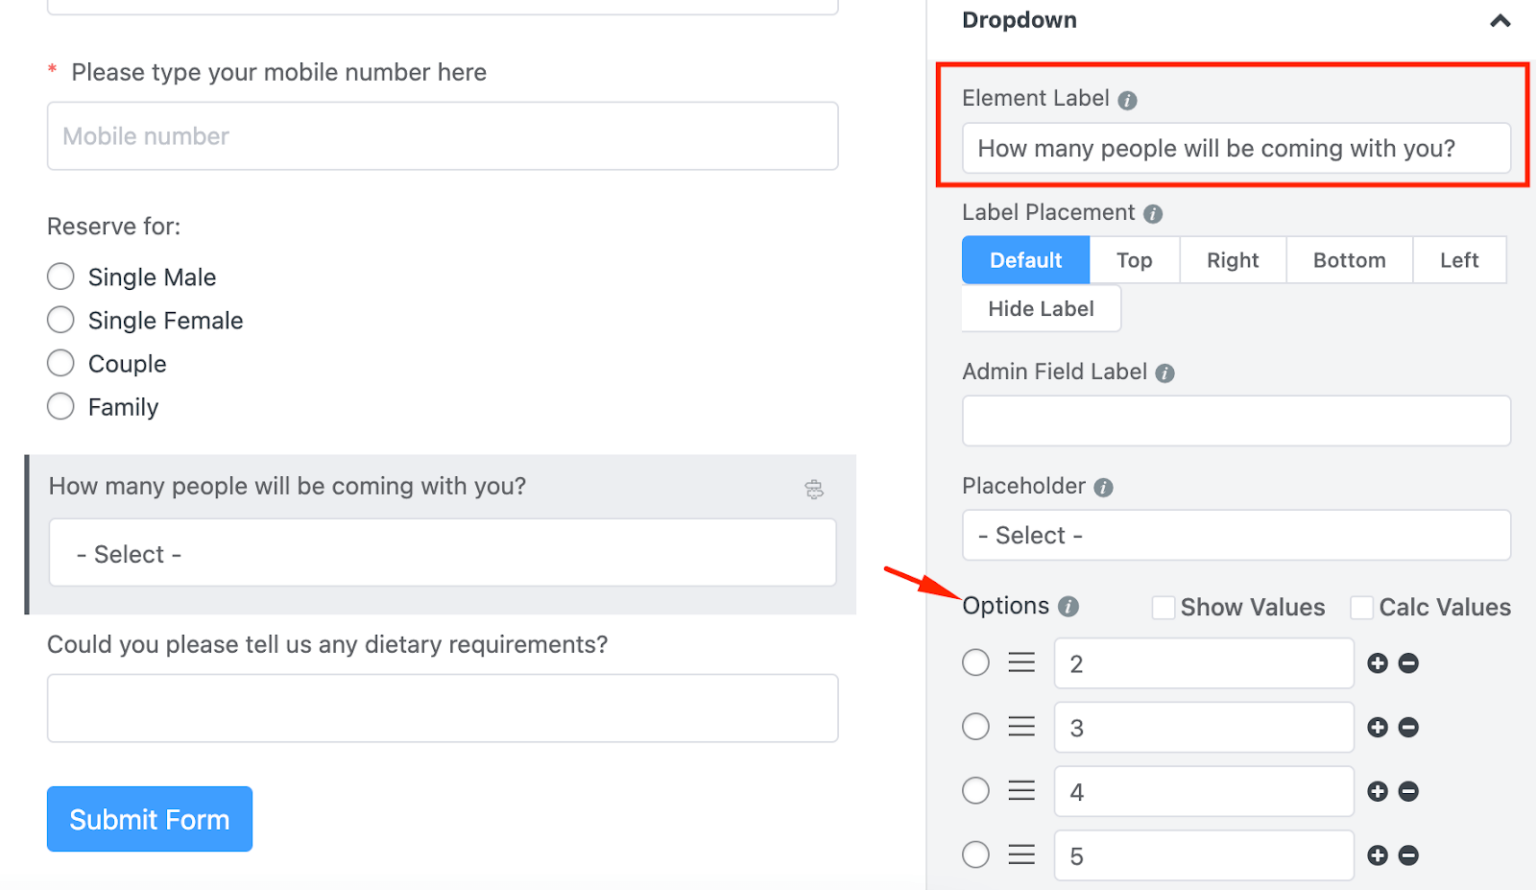Enable the Show Values checkbox
1536x890 pixels.
pos(1163,607)
